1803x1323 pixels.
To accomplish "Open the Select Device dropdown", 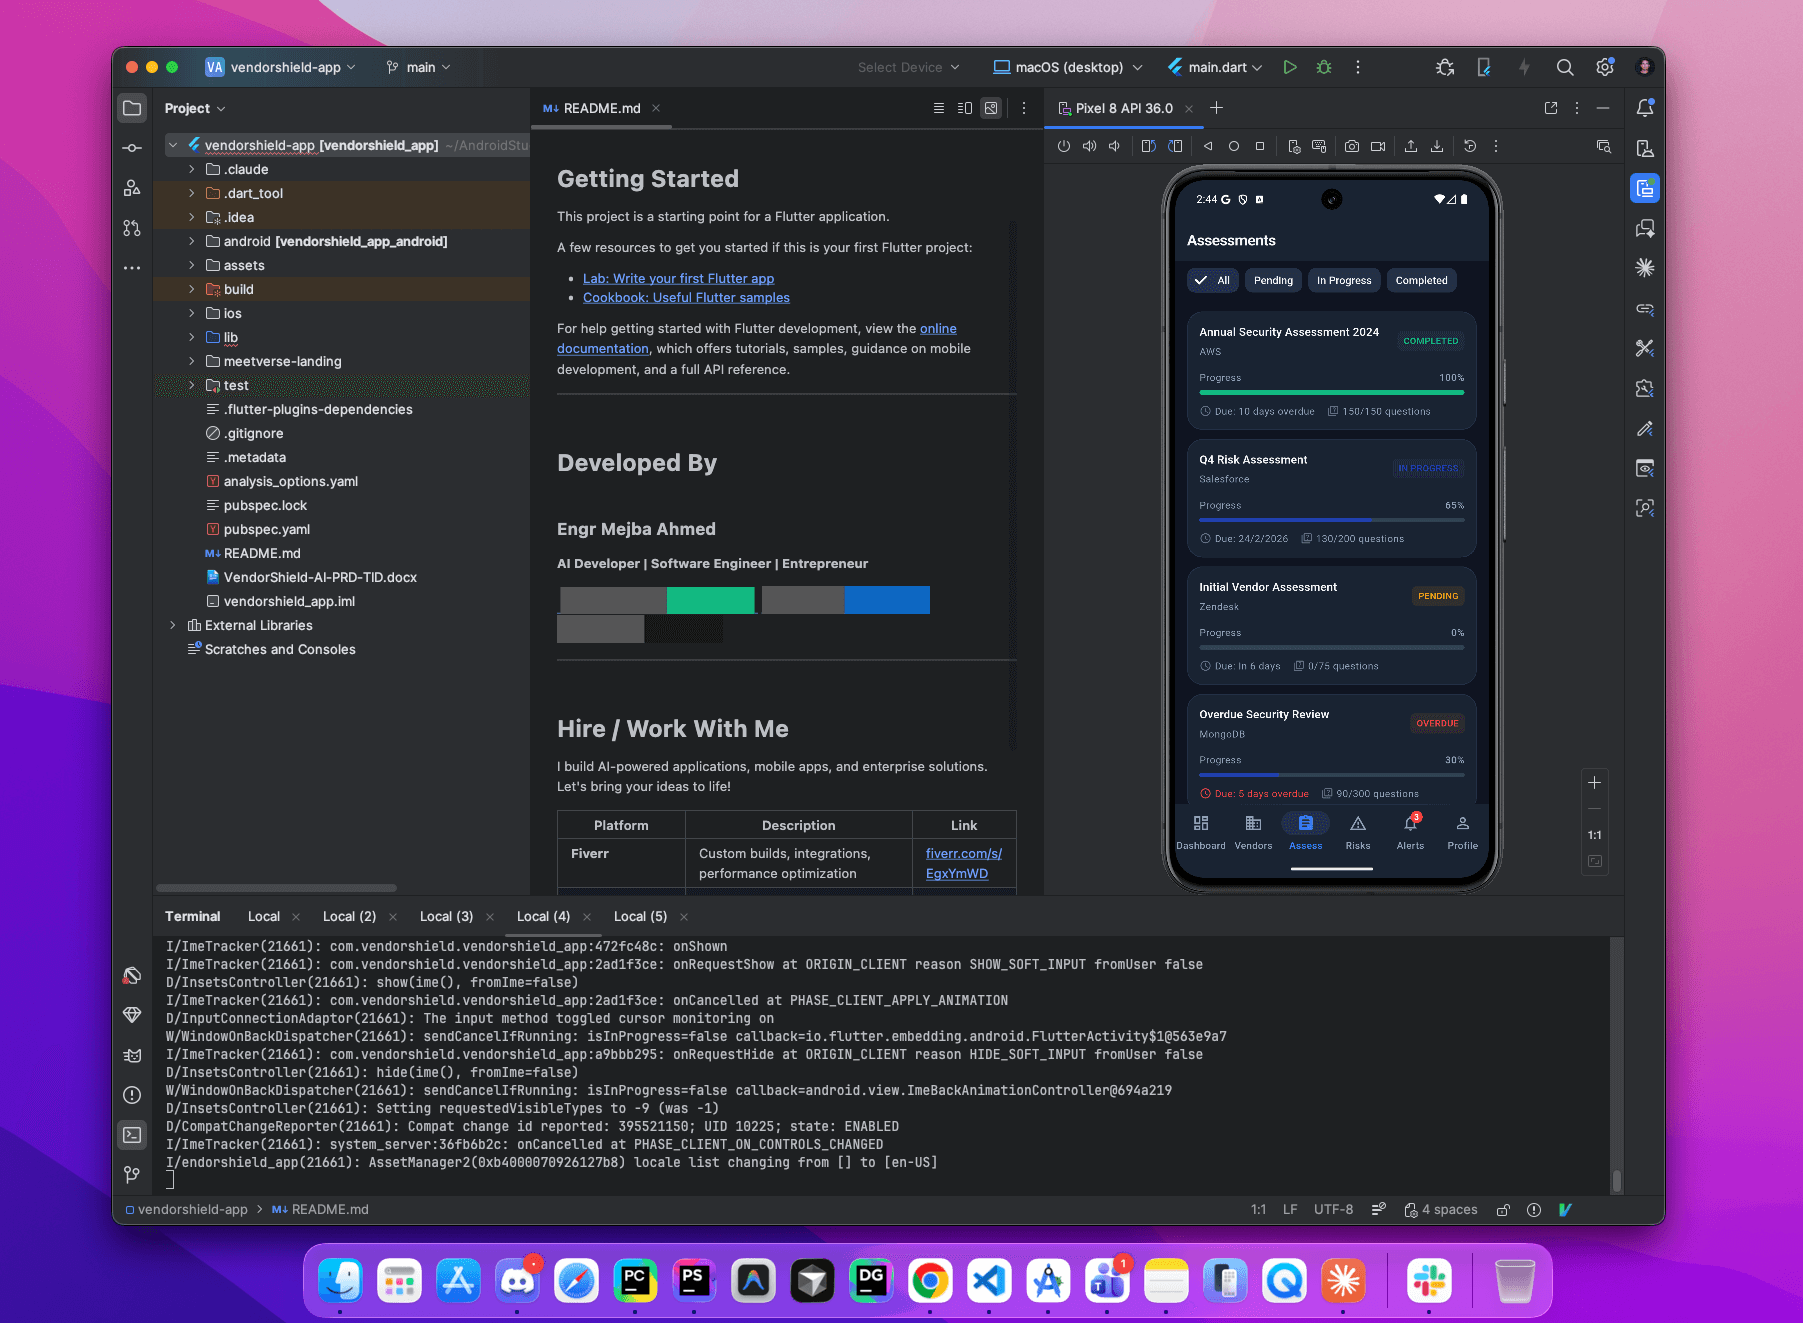I will pos(908,67).
